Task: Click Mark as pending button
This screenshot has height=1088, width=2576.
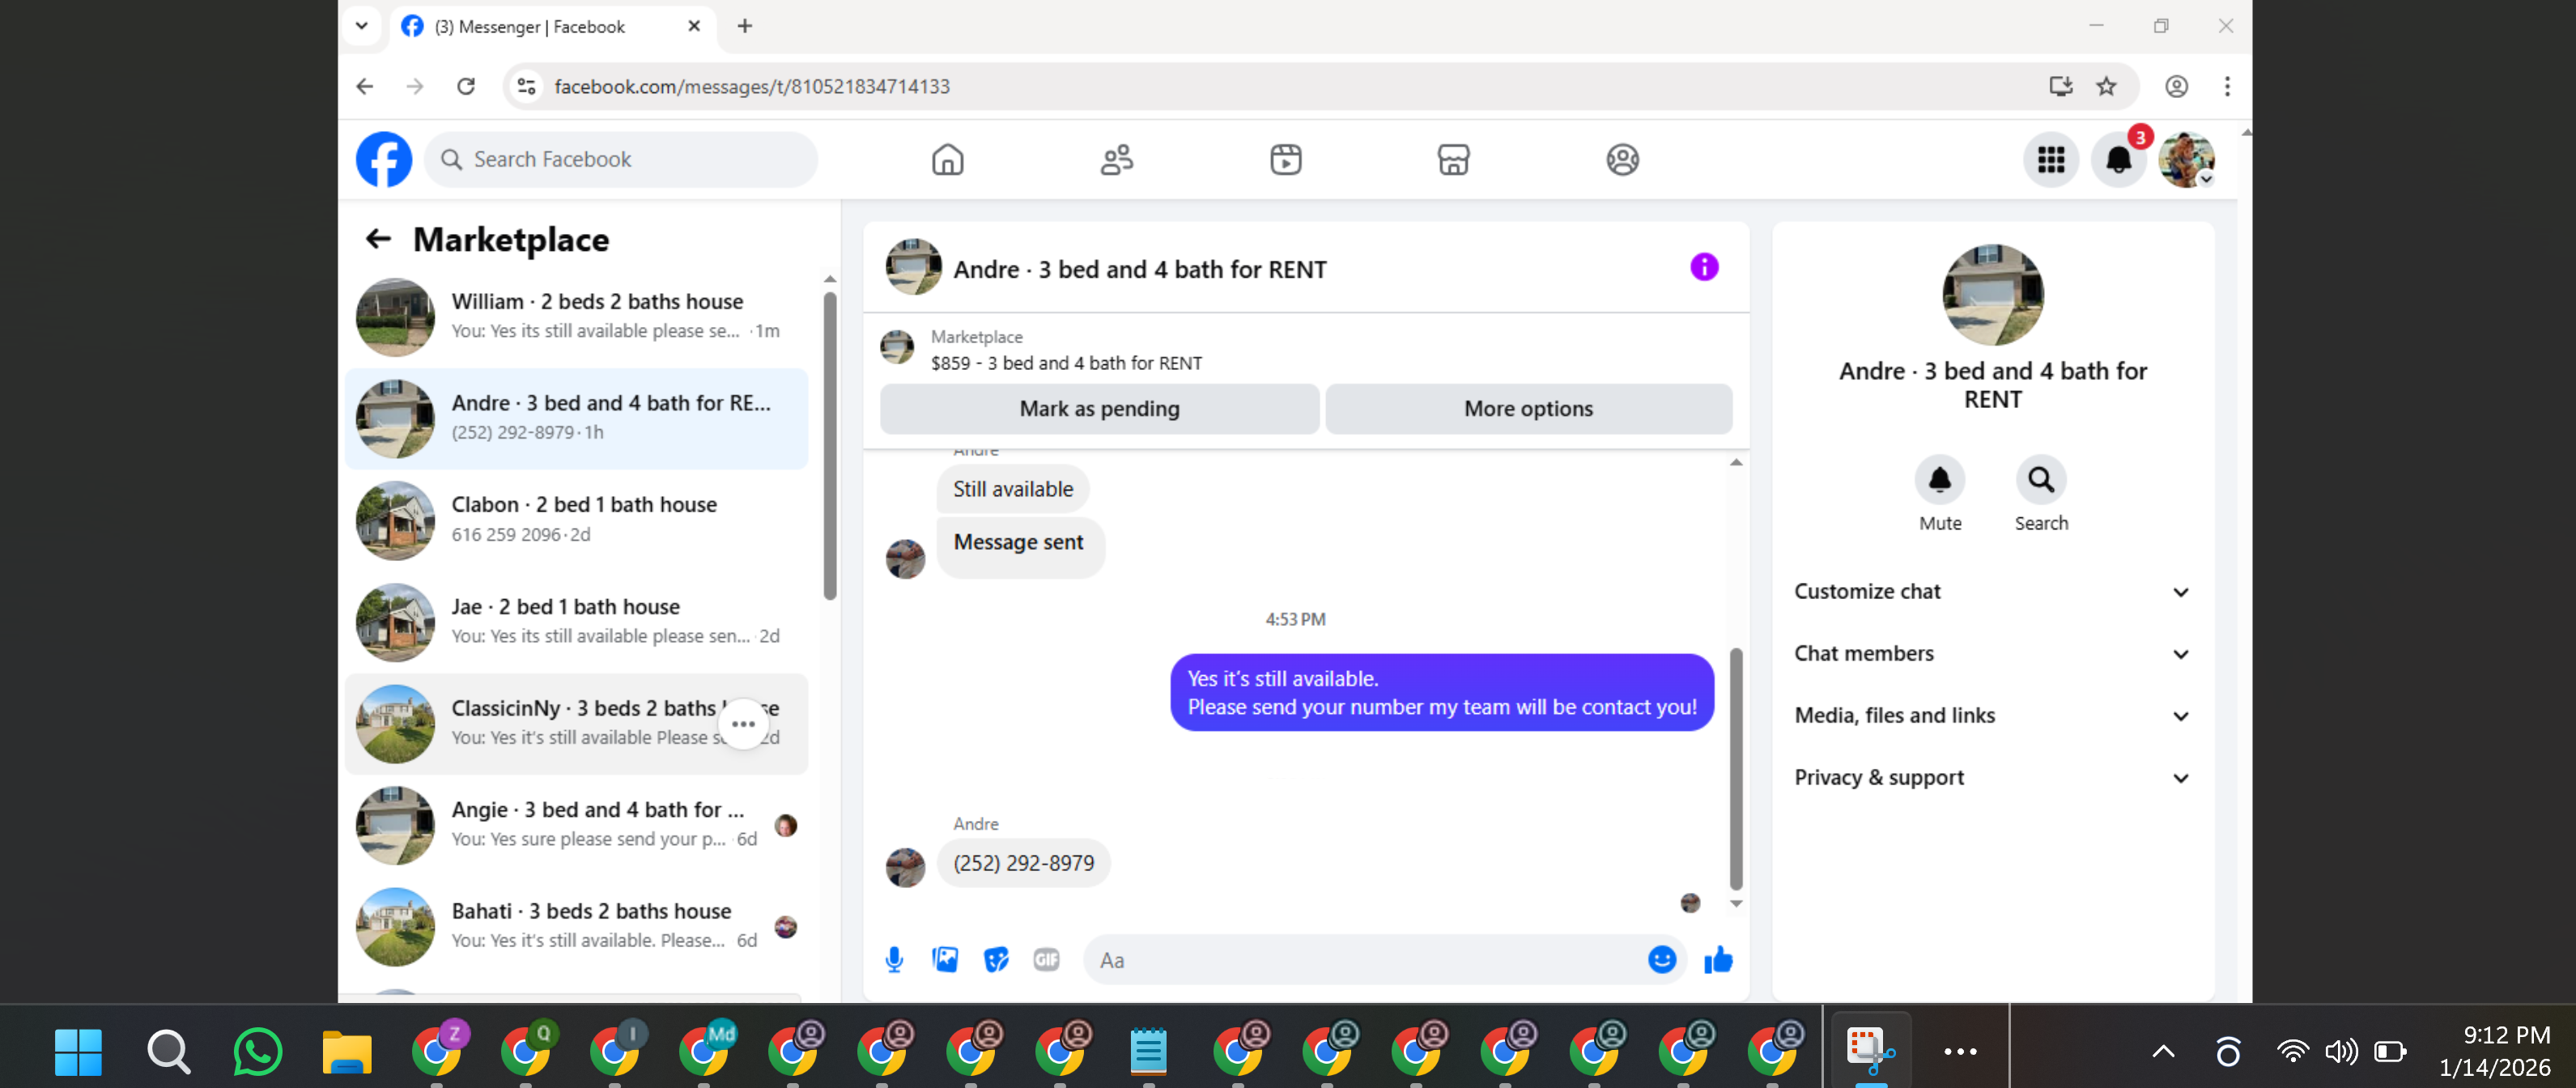Action: tap(1099, 409)
